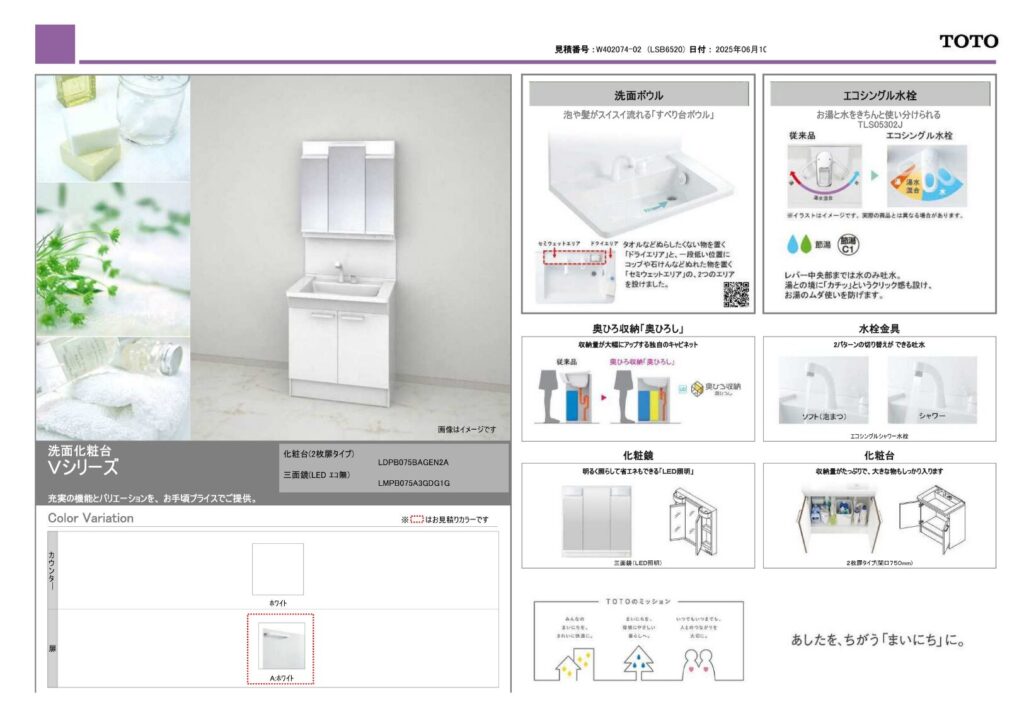Click the TOTO logo in the header
This screenshot has height=709, width=1024.
click(968, 41)
